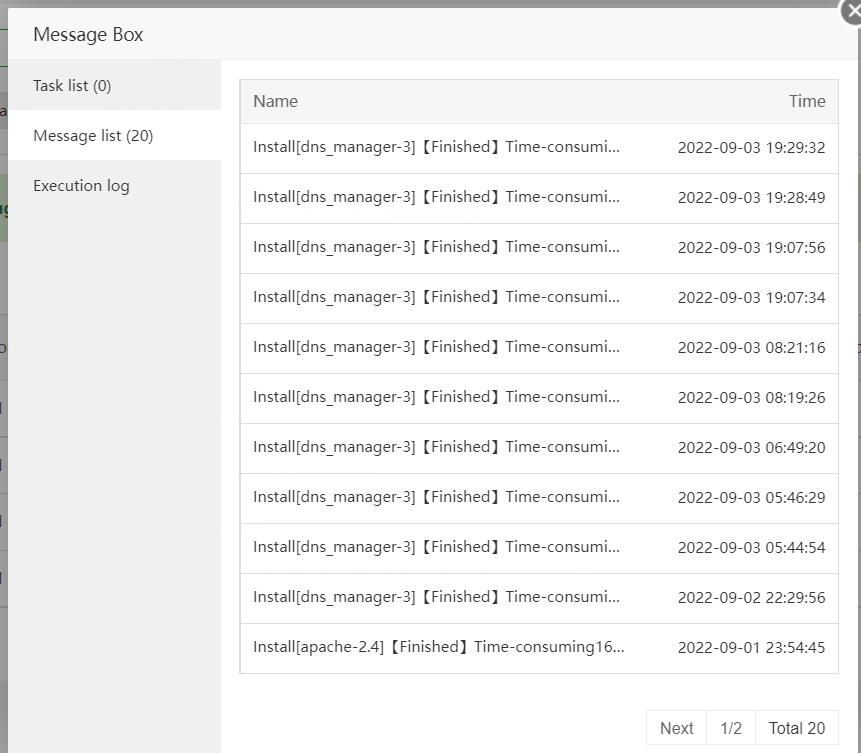Switch to the Execution log tab
The image size is (861, 753).
click(81, 186)
